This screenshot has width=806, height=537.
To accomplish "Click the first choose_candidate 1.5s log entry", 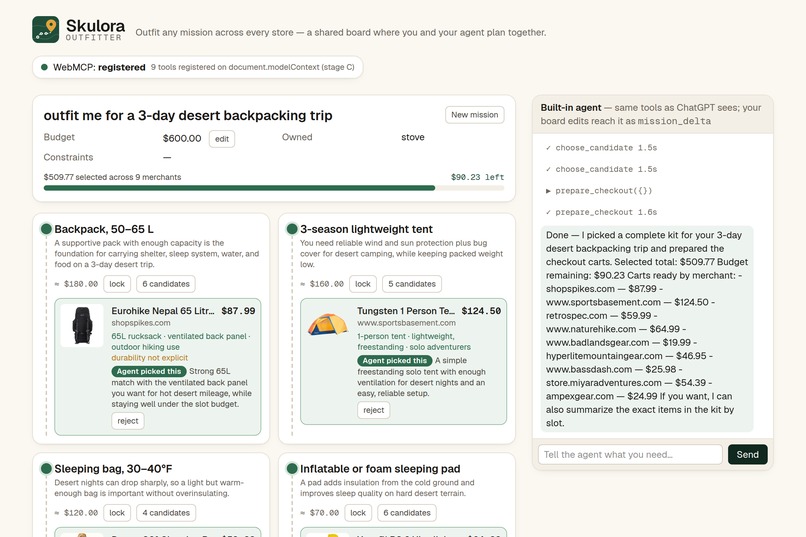I will pyautogui.click(x=601, y=147).
